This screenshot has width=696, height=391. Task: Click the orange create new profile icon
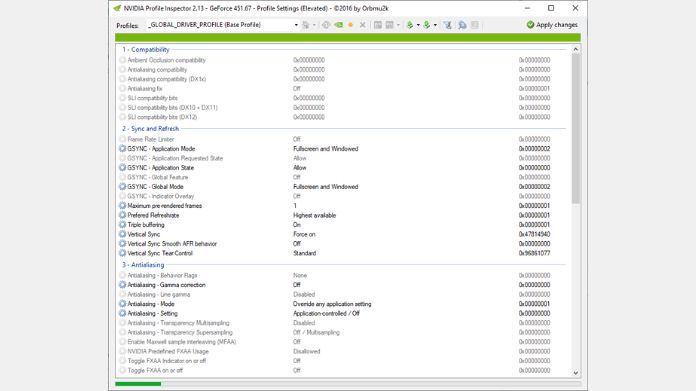click(351, 25)
